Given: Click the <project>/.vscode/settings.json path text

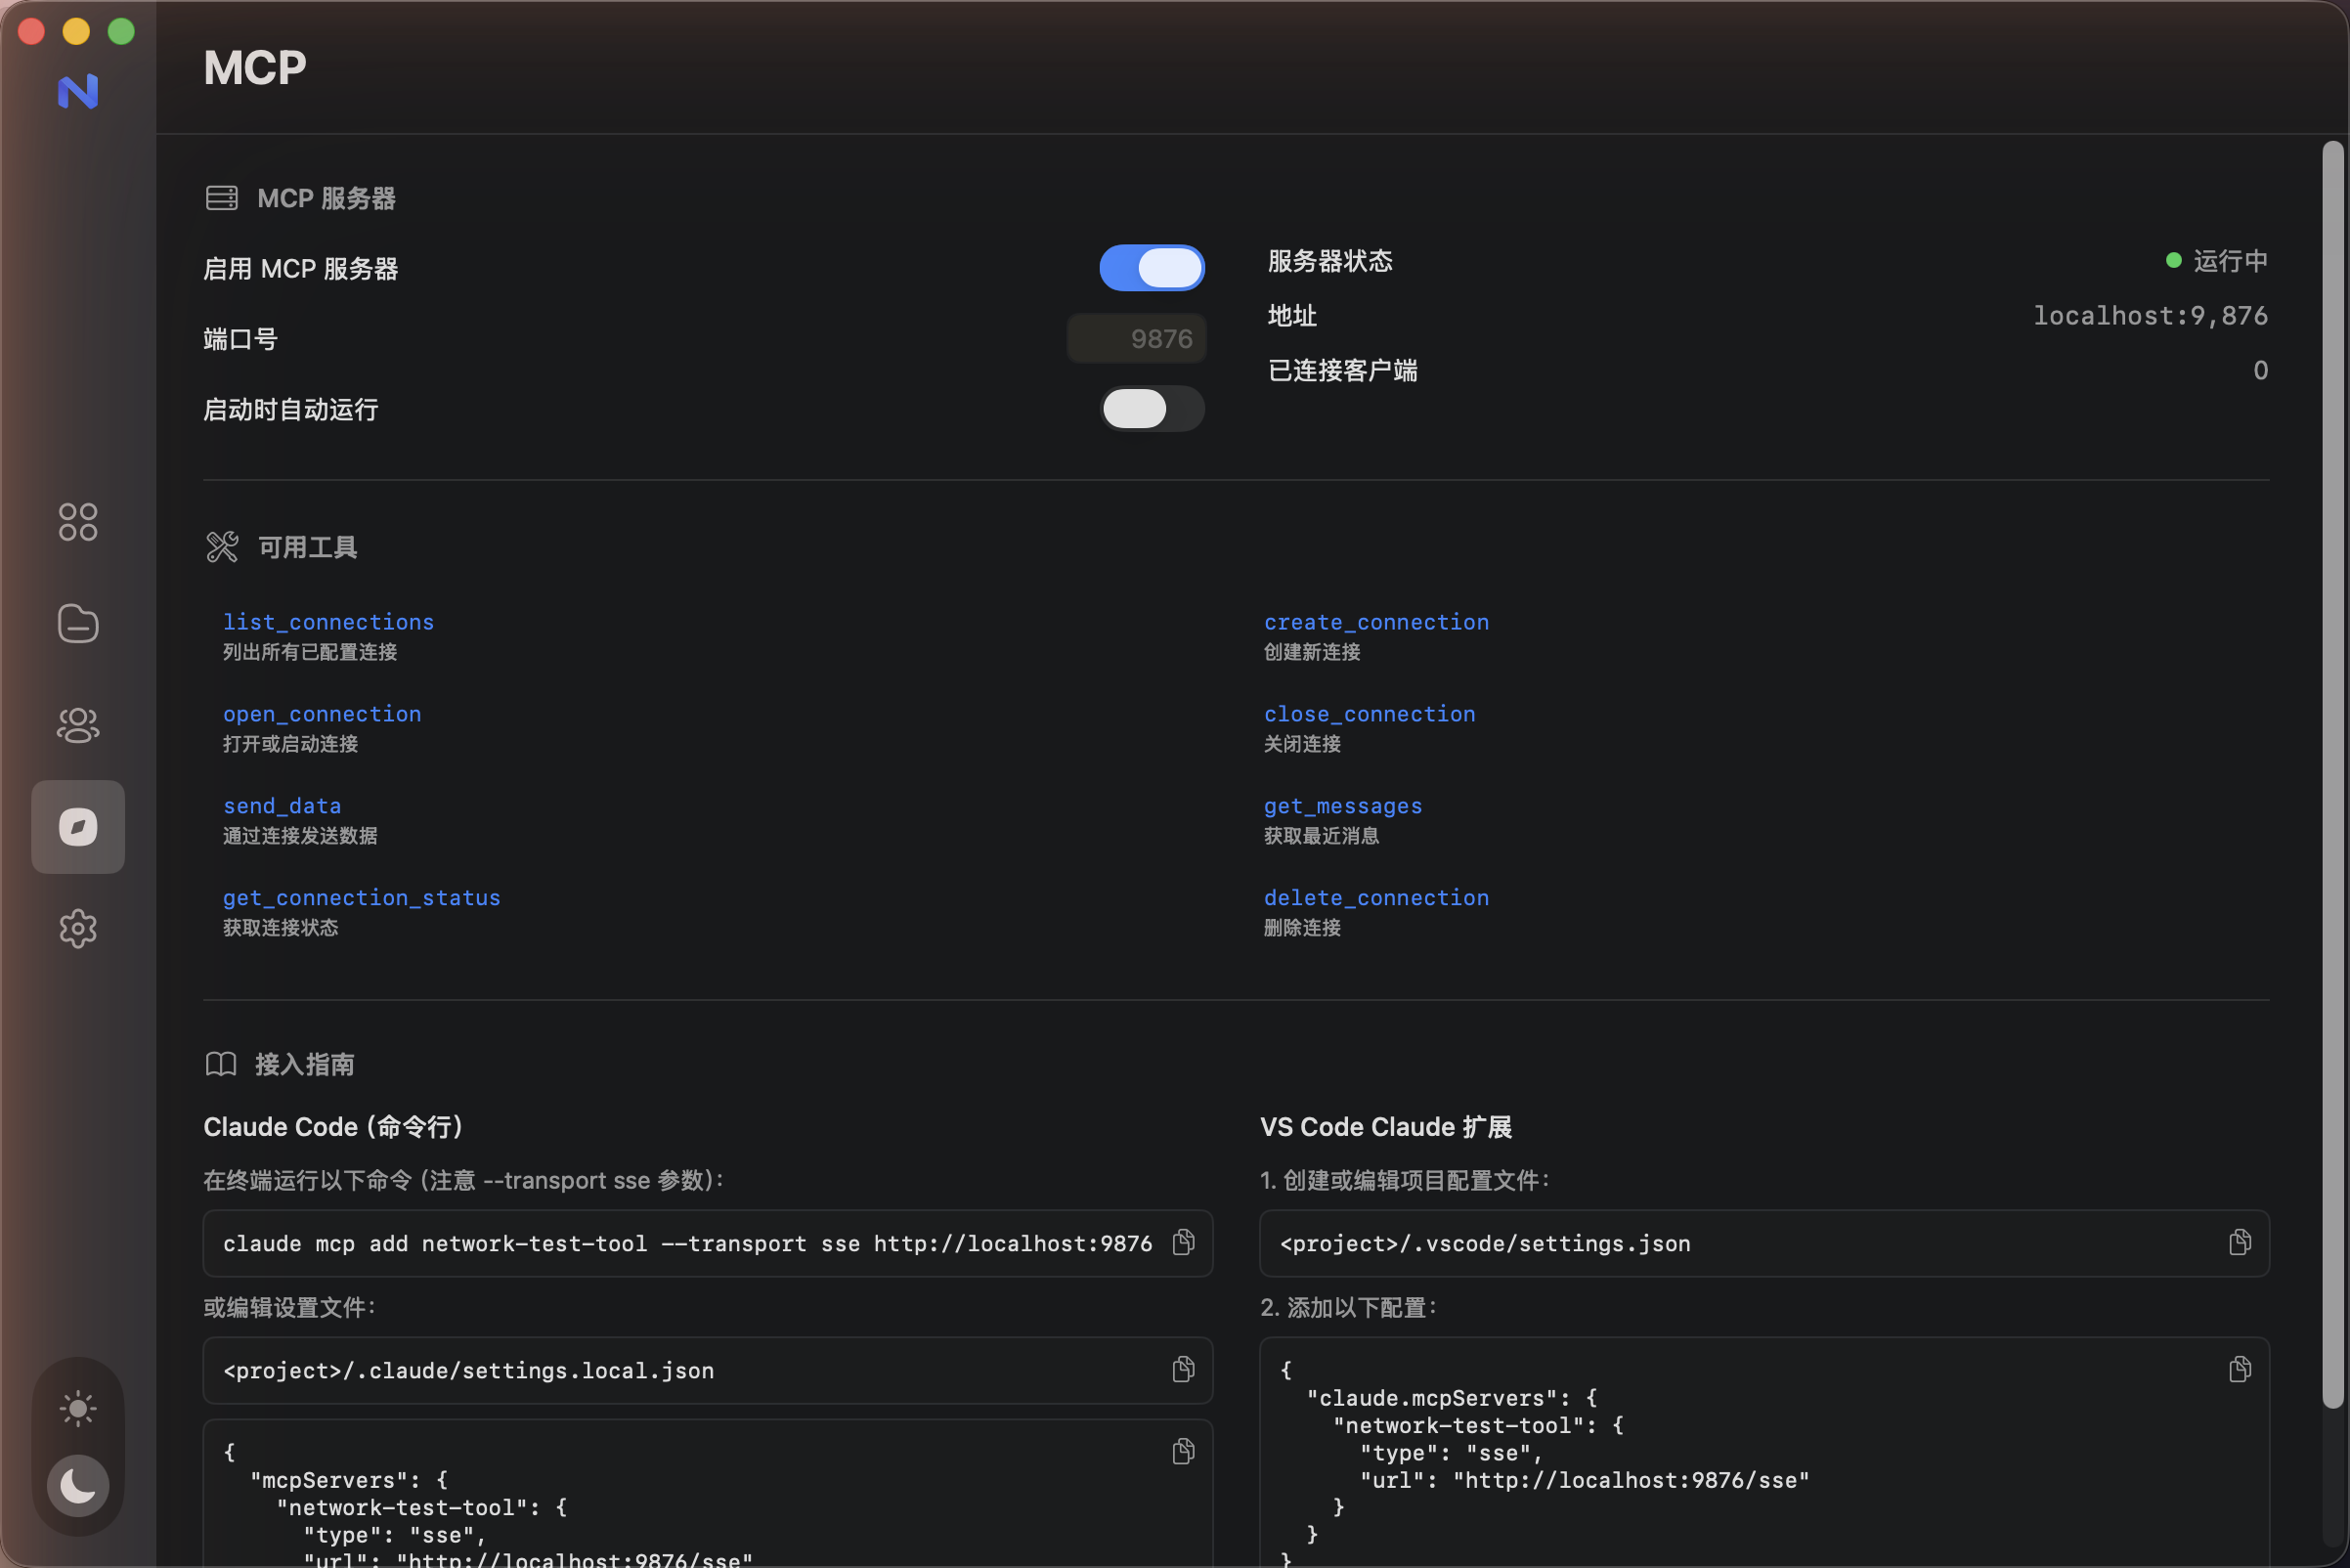Looking at the screenshot, I should point(1486,1244).
